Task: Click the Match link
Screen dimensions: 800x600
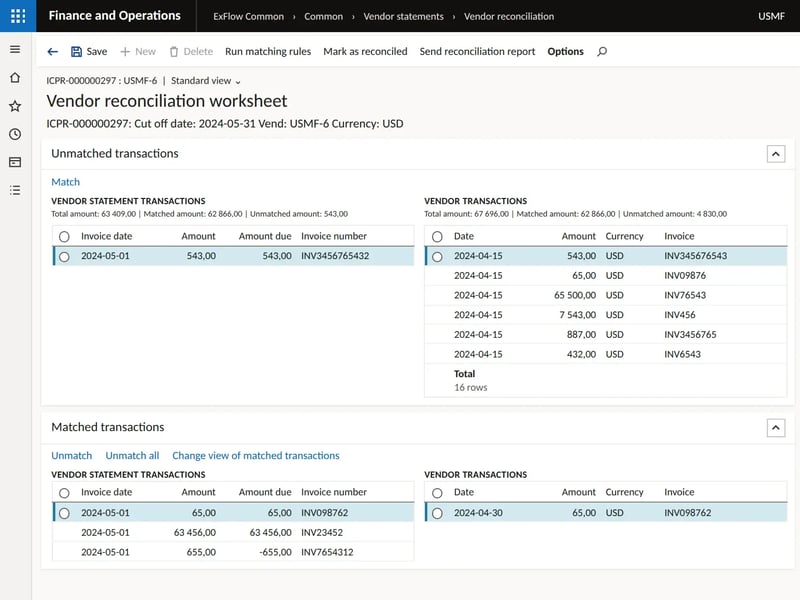Action: [x=65, y=182]
